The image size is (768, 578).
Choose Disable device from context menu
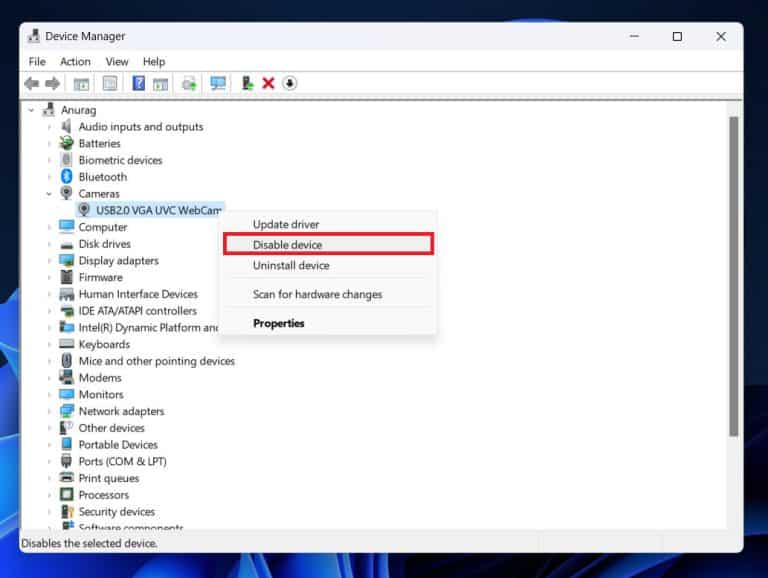pos(329,244)
